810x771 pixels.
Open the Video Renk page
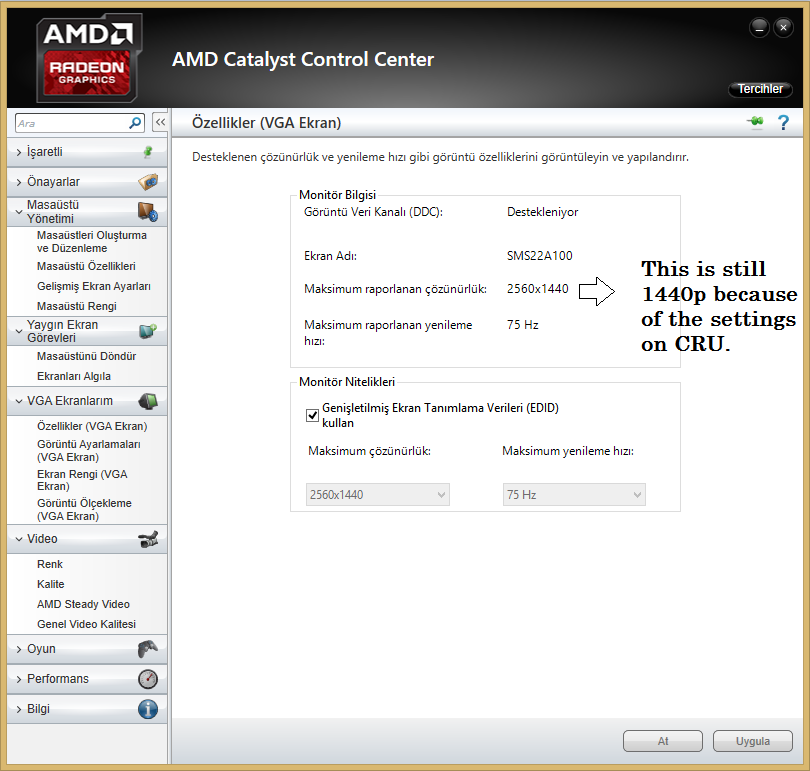[x=50, y=564]
